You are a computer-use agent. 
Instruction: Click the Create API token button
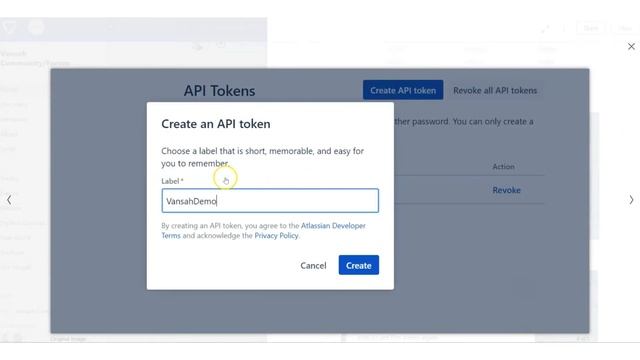(403, 90)
